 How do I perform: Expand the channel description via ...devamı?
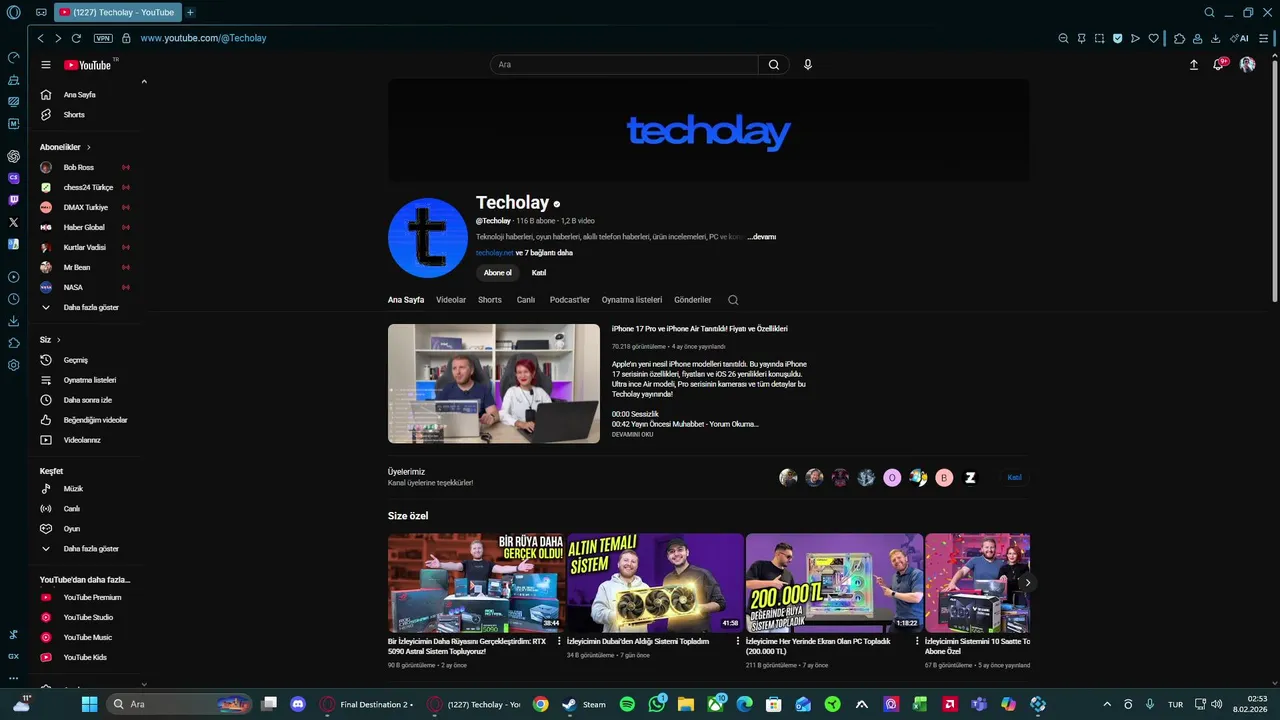(x=761, y=237)
